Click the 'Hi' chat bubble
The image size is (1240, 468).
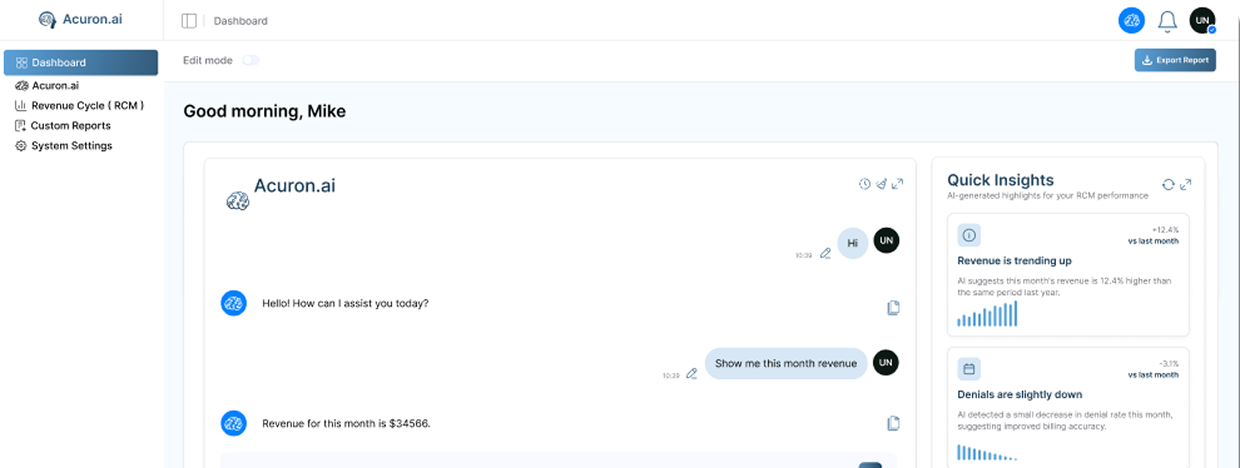(x=852, y=243)
